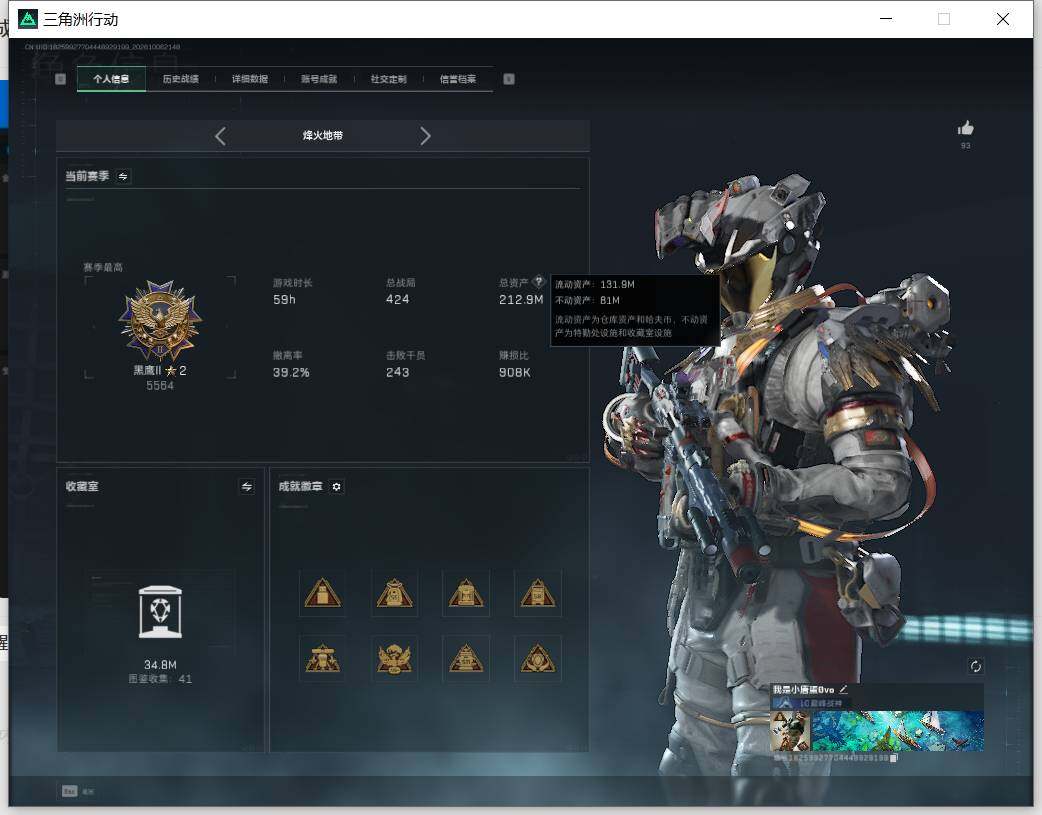
Task: Copy the player ID with copy icon
Action: tap(894, 758)
